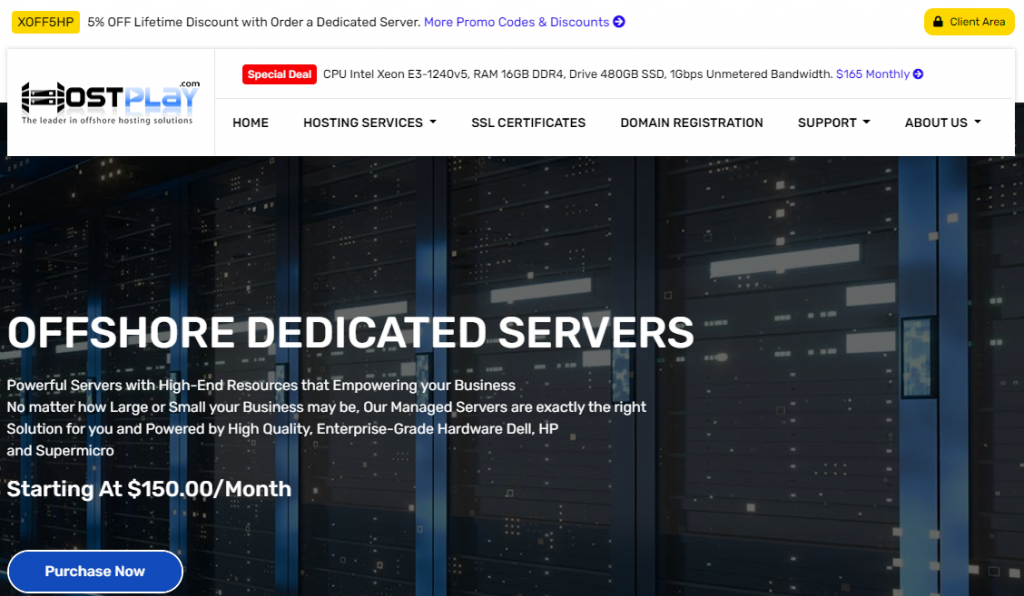Open the Support dropdown menu
The width and height of the screenshot is (1024, 596).
coord(834,123)
